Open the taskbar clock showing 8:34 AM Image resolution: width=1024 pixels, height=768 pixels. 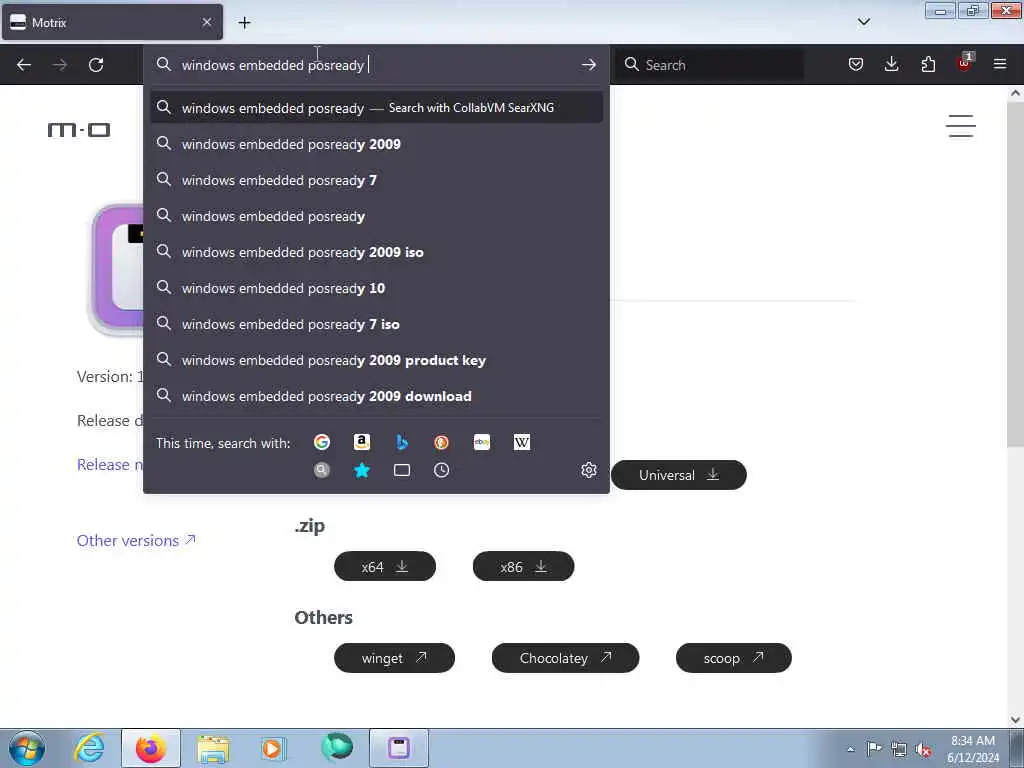coord(972,749)
